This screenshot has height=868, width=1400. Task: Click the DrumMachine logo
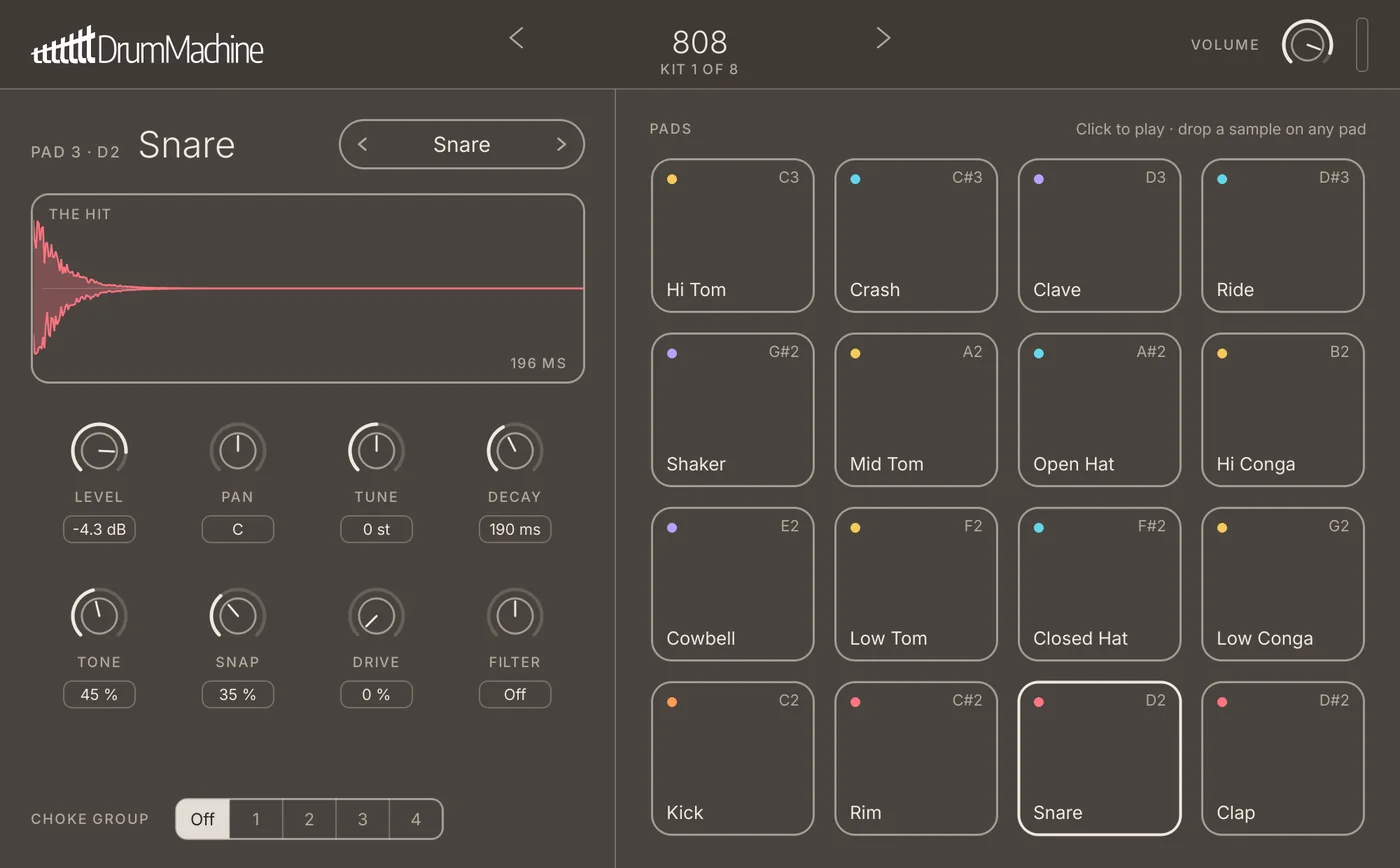pyautogui.click(x=148, y=46)
